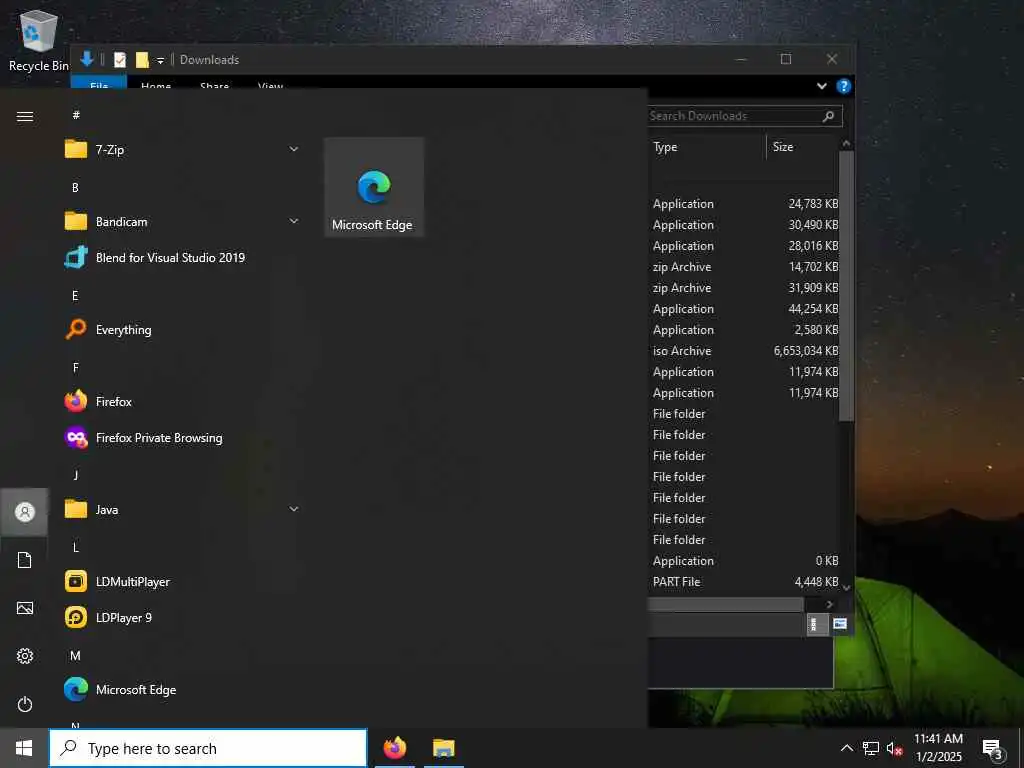The height and width of the screenshot is (768, 1024).
Task: Click the Downloads blue arrow title icon
Action: coord(87,59)
